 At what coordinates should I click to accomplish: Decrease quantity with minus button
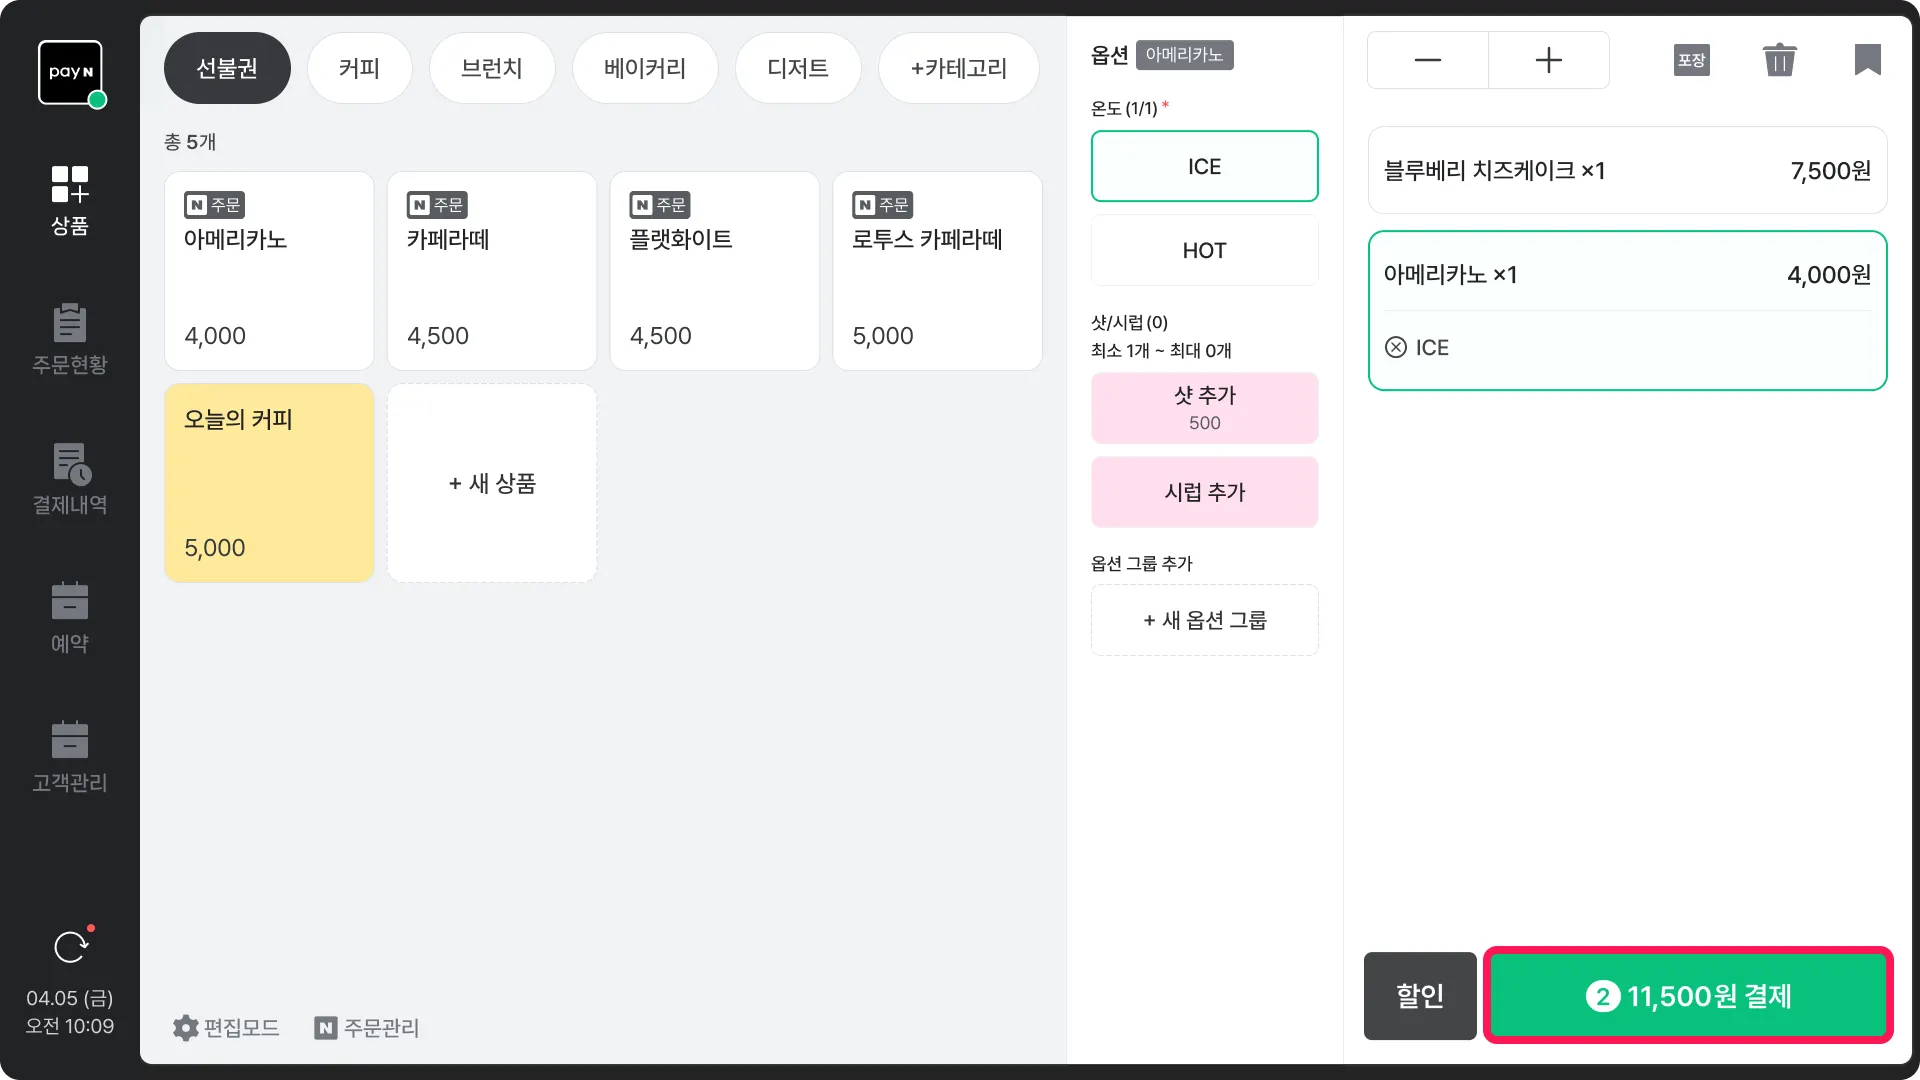tap(1427, 60)
